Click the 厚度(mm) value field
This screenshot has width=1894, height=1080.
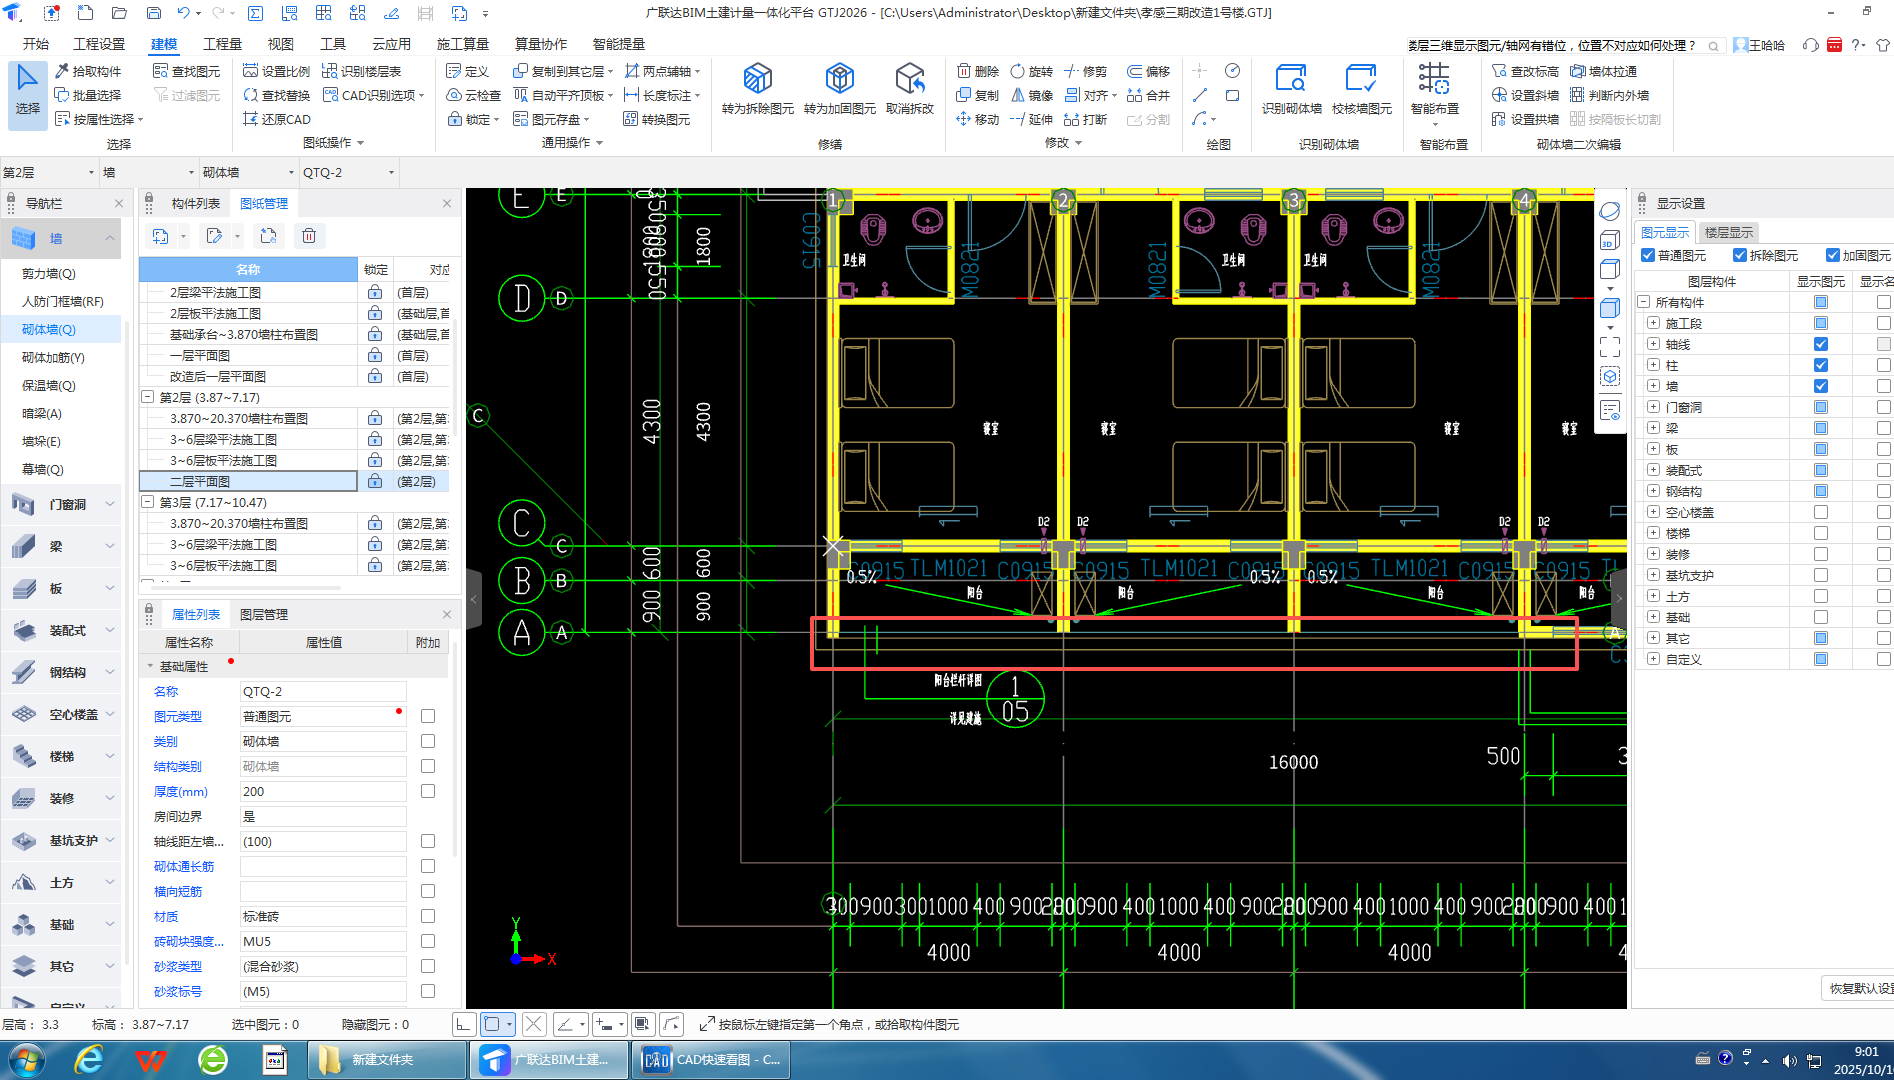pos(322,791)
